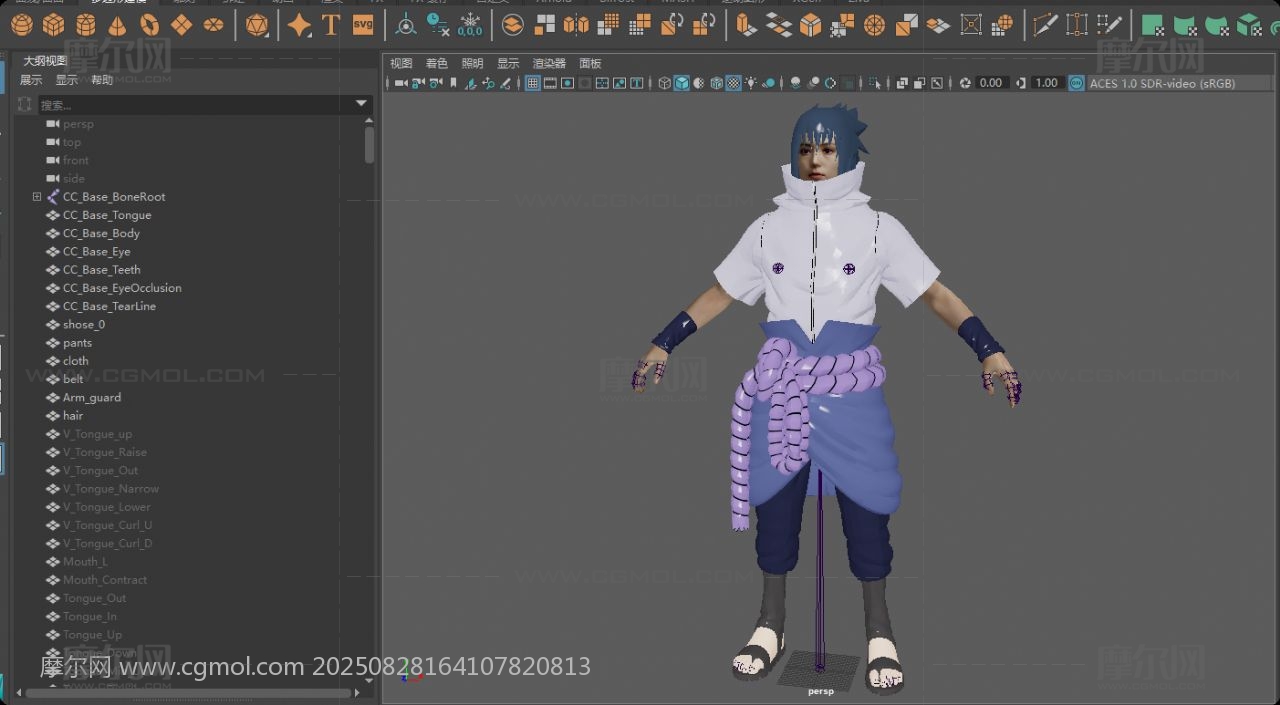The height and width of the screenshot is (705, 1280).
Task: Toggle wireframe display in viewport toolbar
Action: [665, 83]
